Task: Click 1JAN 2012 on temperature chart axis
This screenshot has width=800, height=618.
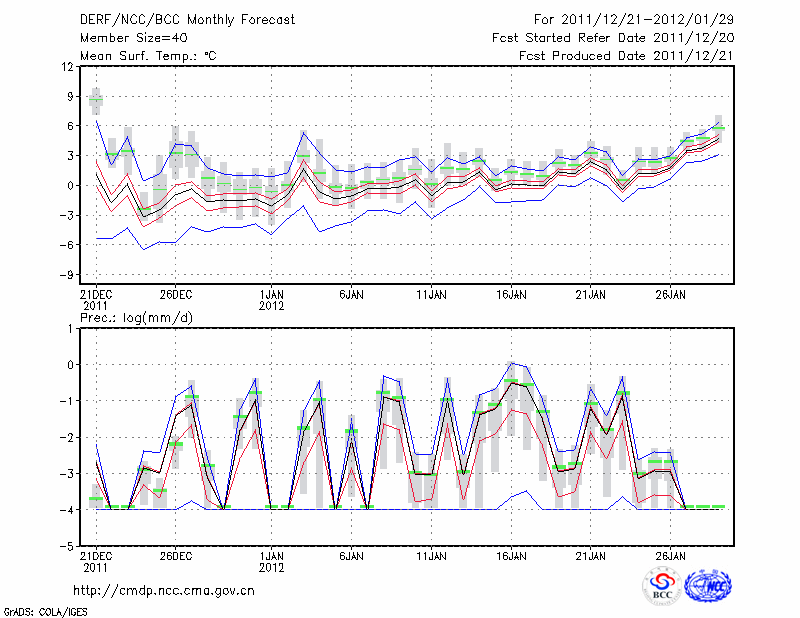Action: [x=272, y=300]
